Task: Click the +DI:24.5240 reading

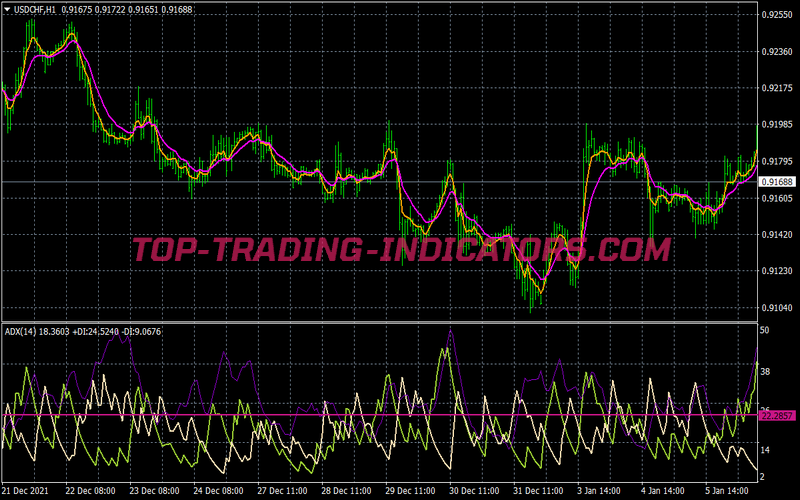Action: pyautogui.click(x=95, y=332)
